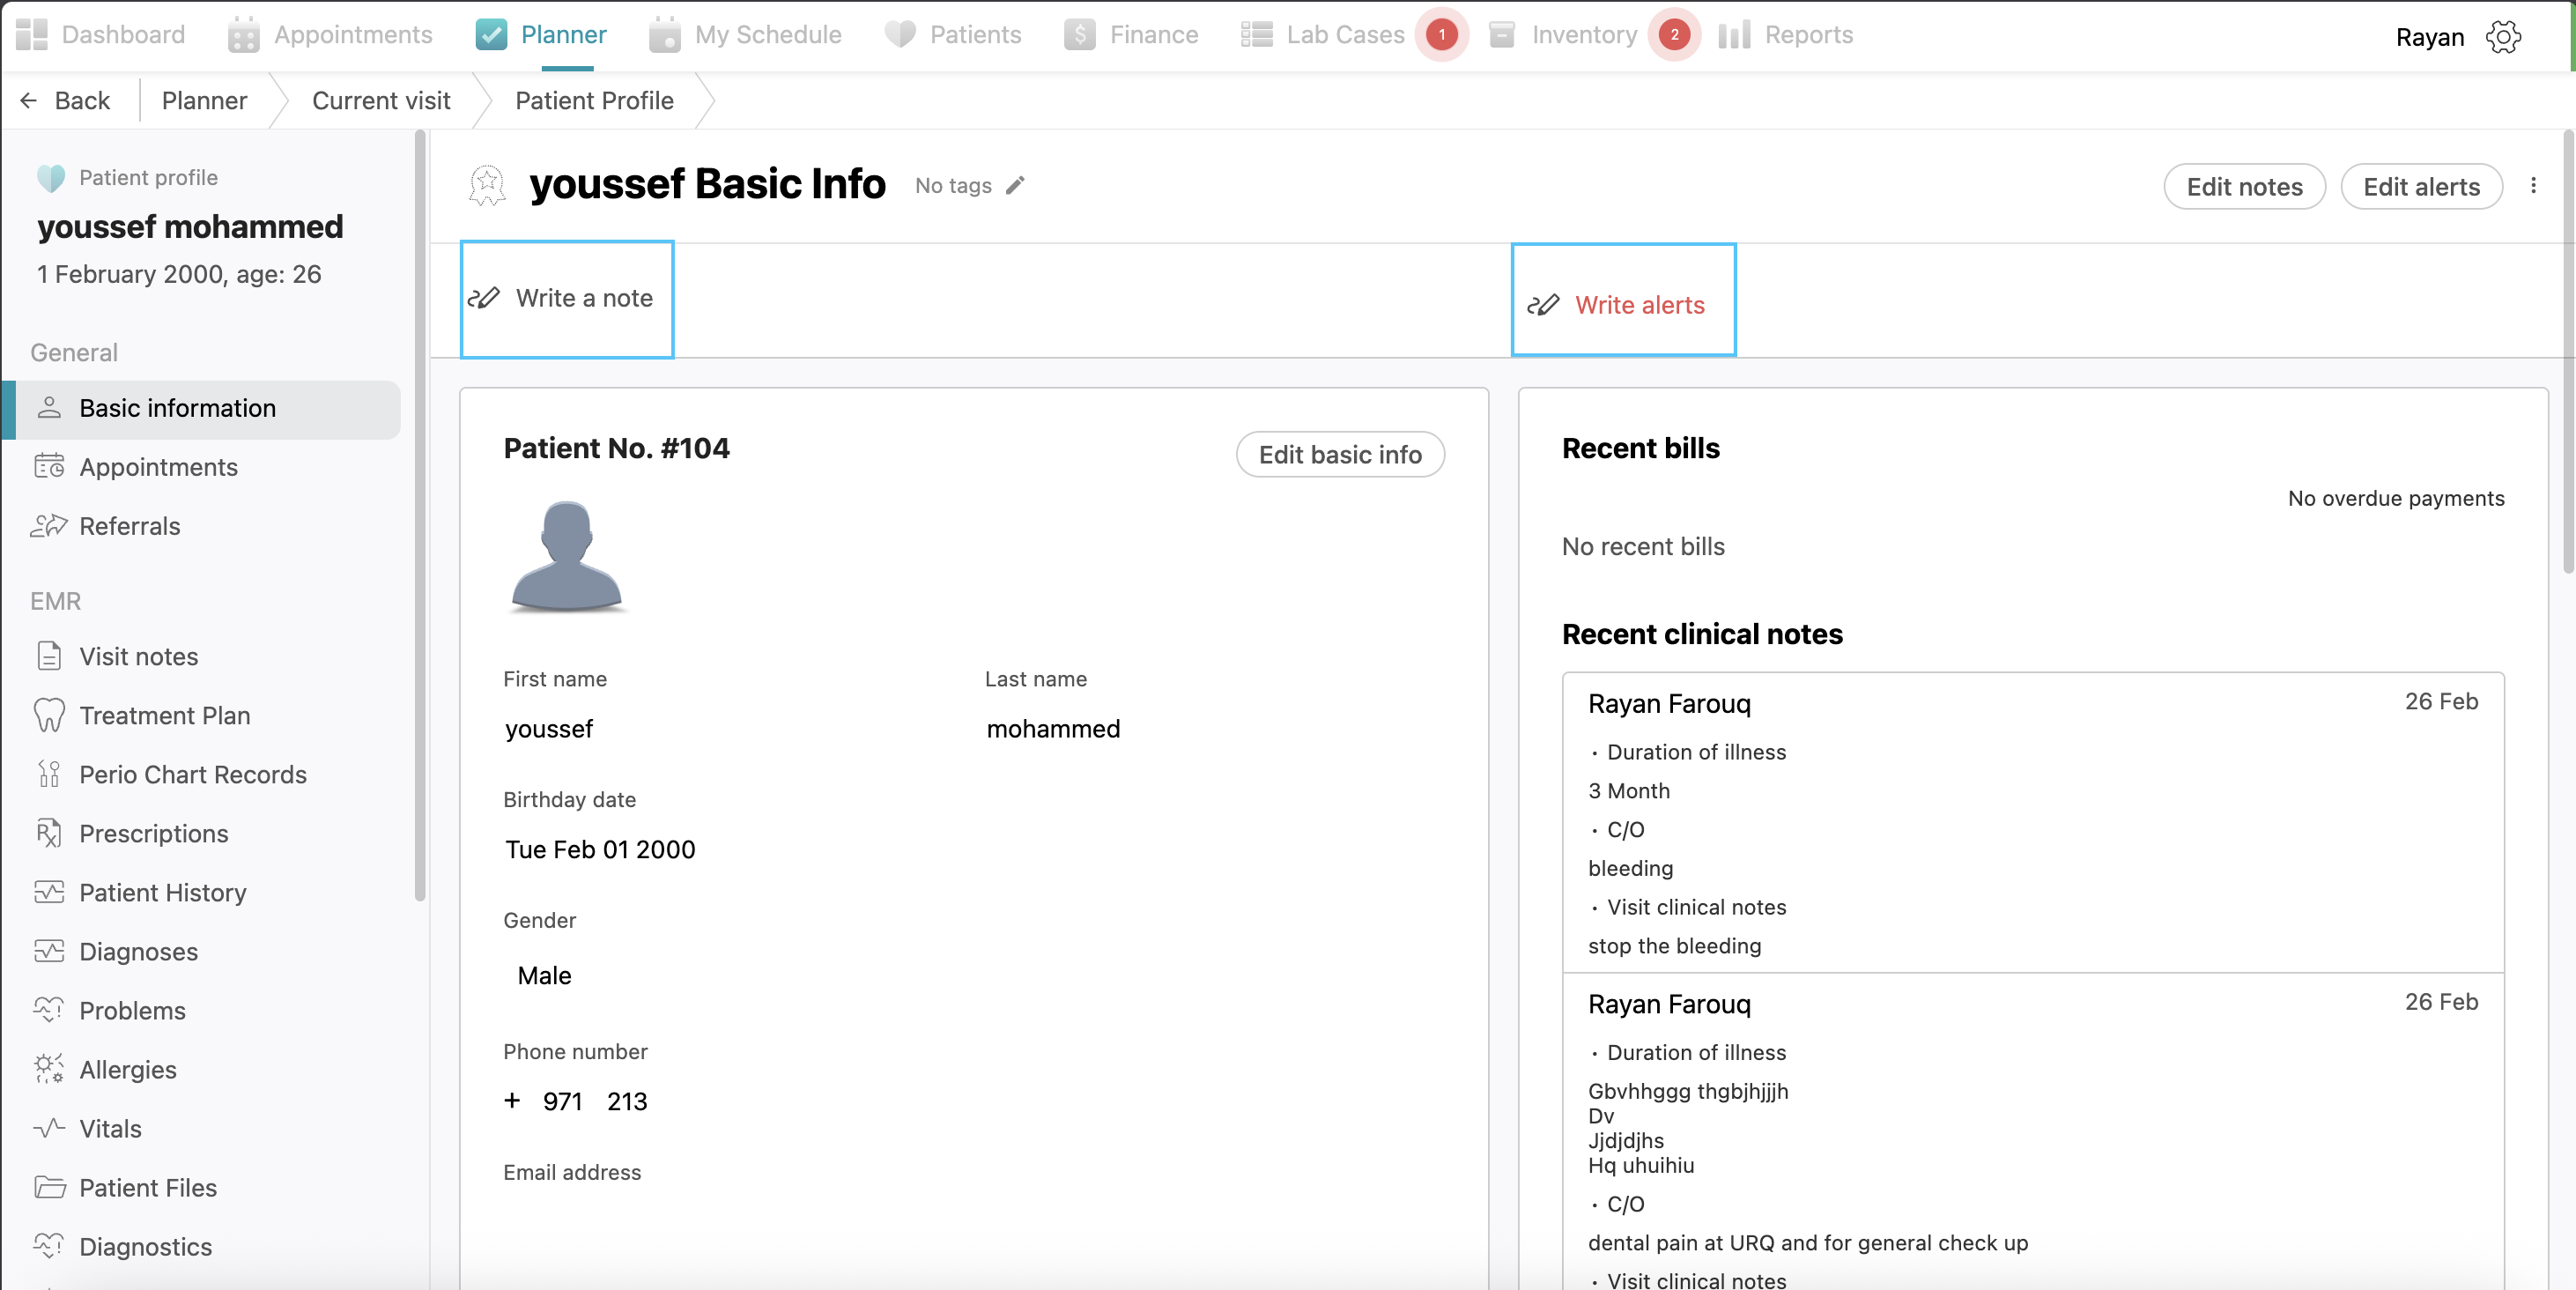Viewport: 2576px width, 1290px height.
Task: Open the Lab Cases notification badge
Action: [x=1441, y=35]
